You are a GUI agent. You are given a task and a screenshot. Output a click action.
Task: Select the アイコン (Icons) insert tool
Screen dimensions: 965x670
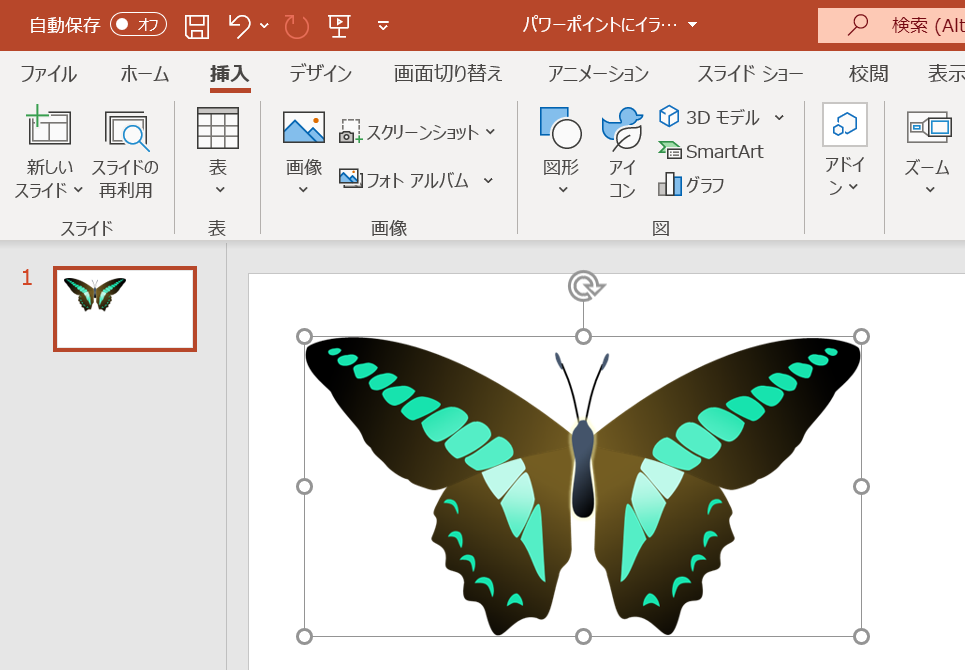pos(620,150)
